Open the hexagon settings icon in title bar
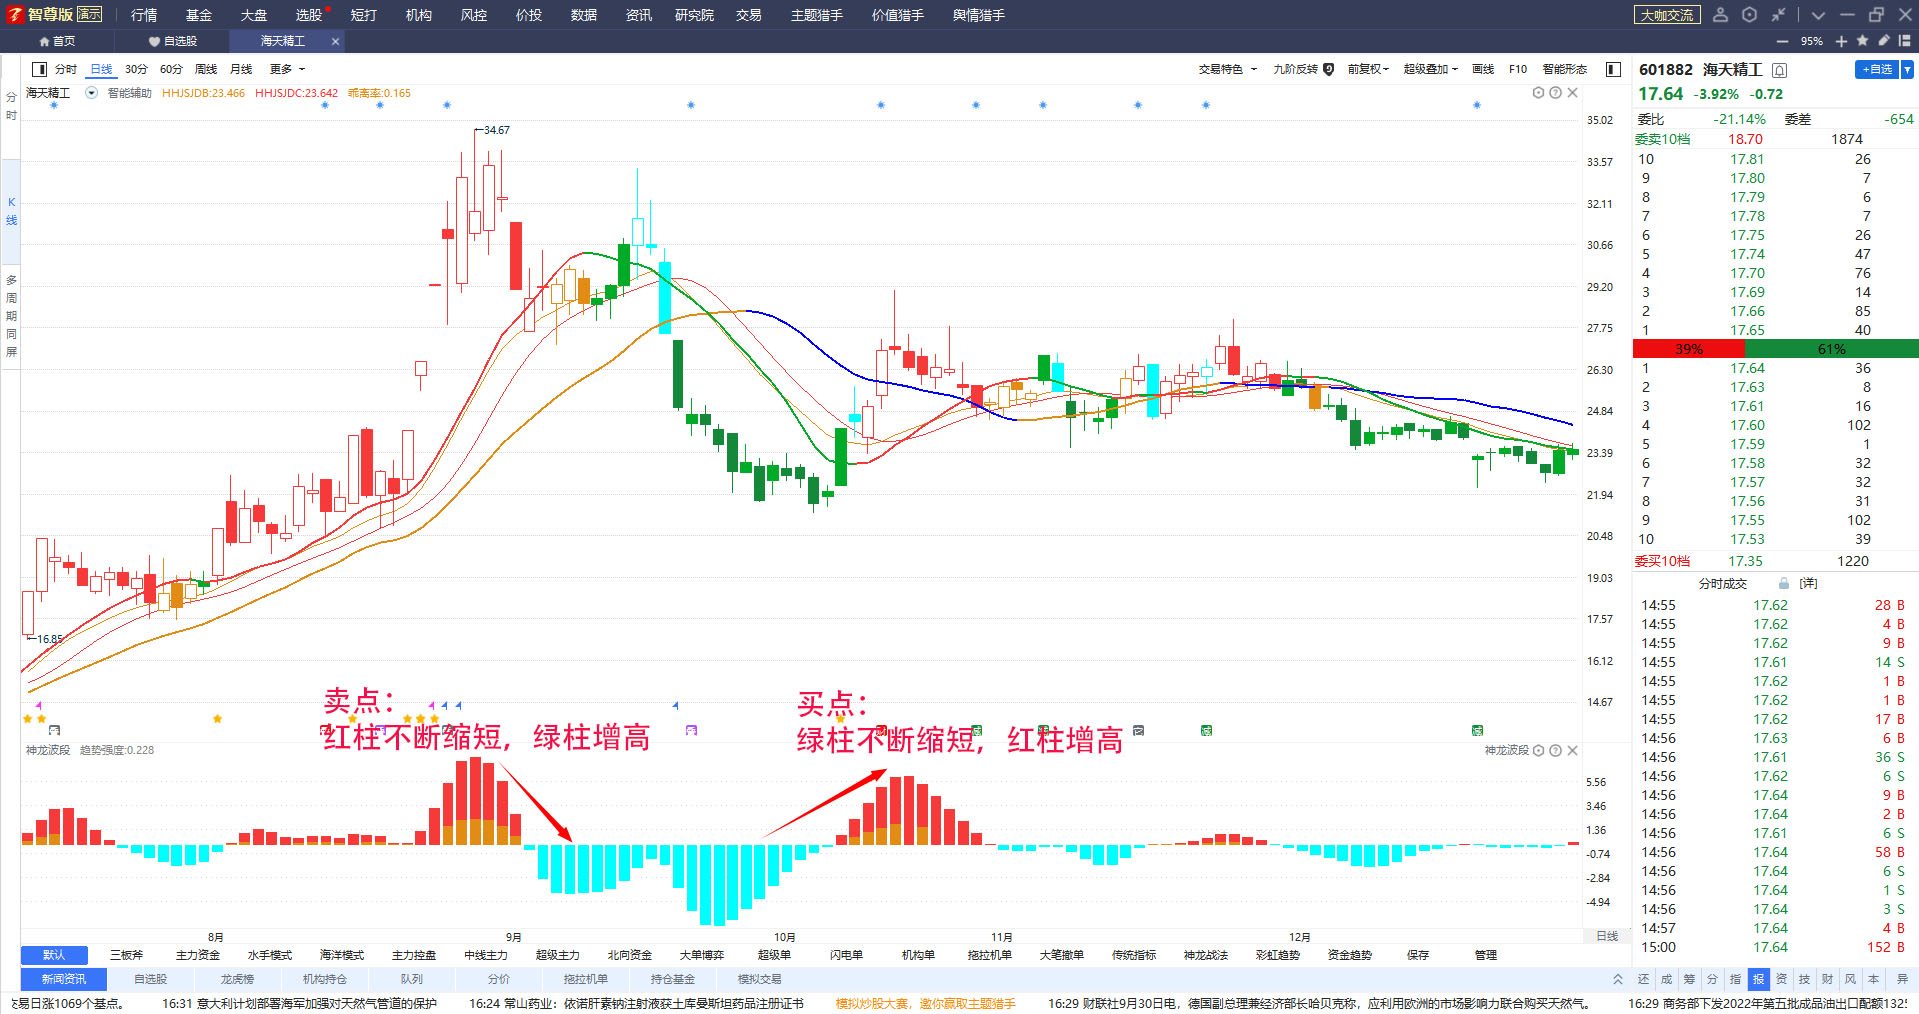The width and height of the screenshot is (1919, 1014). [1749, 15]
